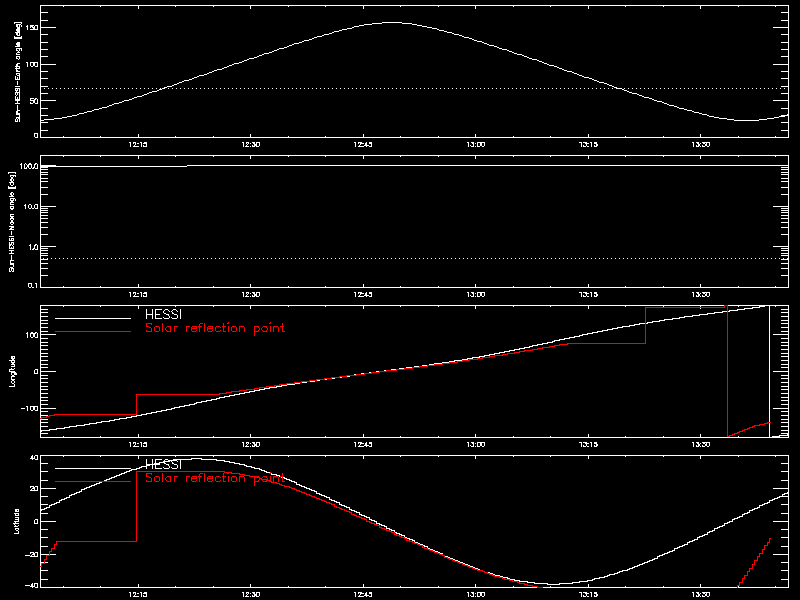This screenshot has height=600, width=800.
Task: Click tick value -20 on Latitude axis
Action: pyautogui.click(x=32, y=555)
